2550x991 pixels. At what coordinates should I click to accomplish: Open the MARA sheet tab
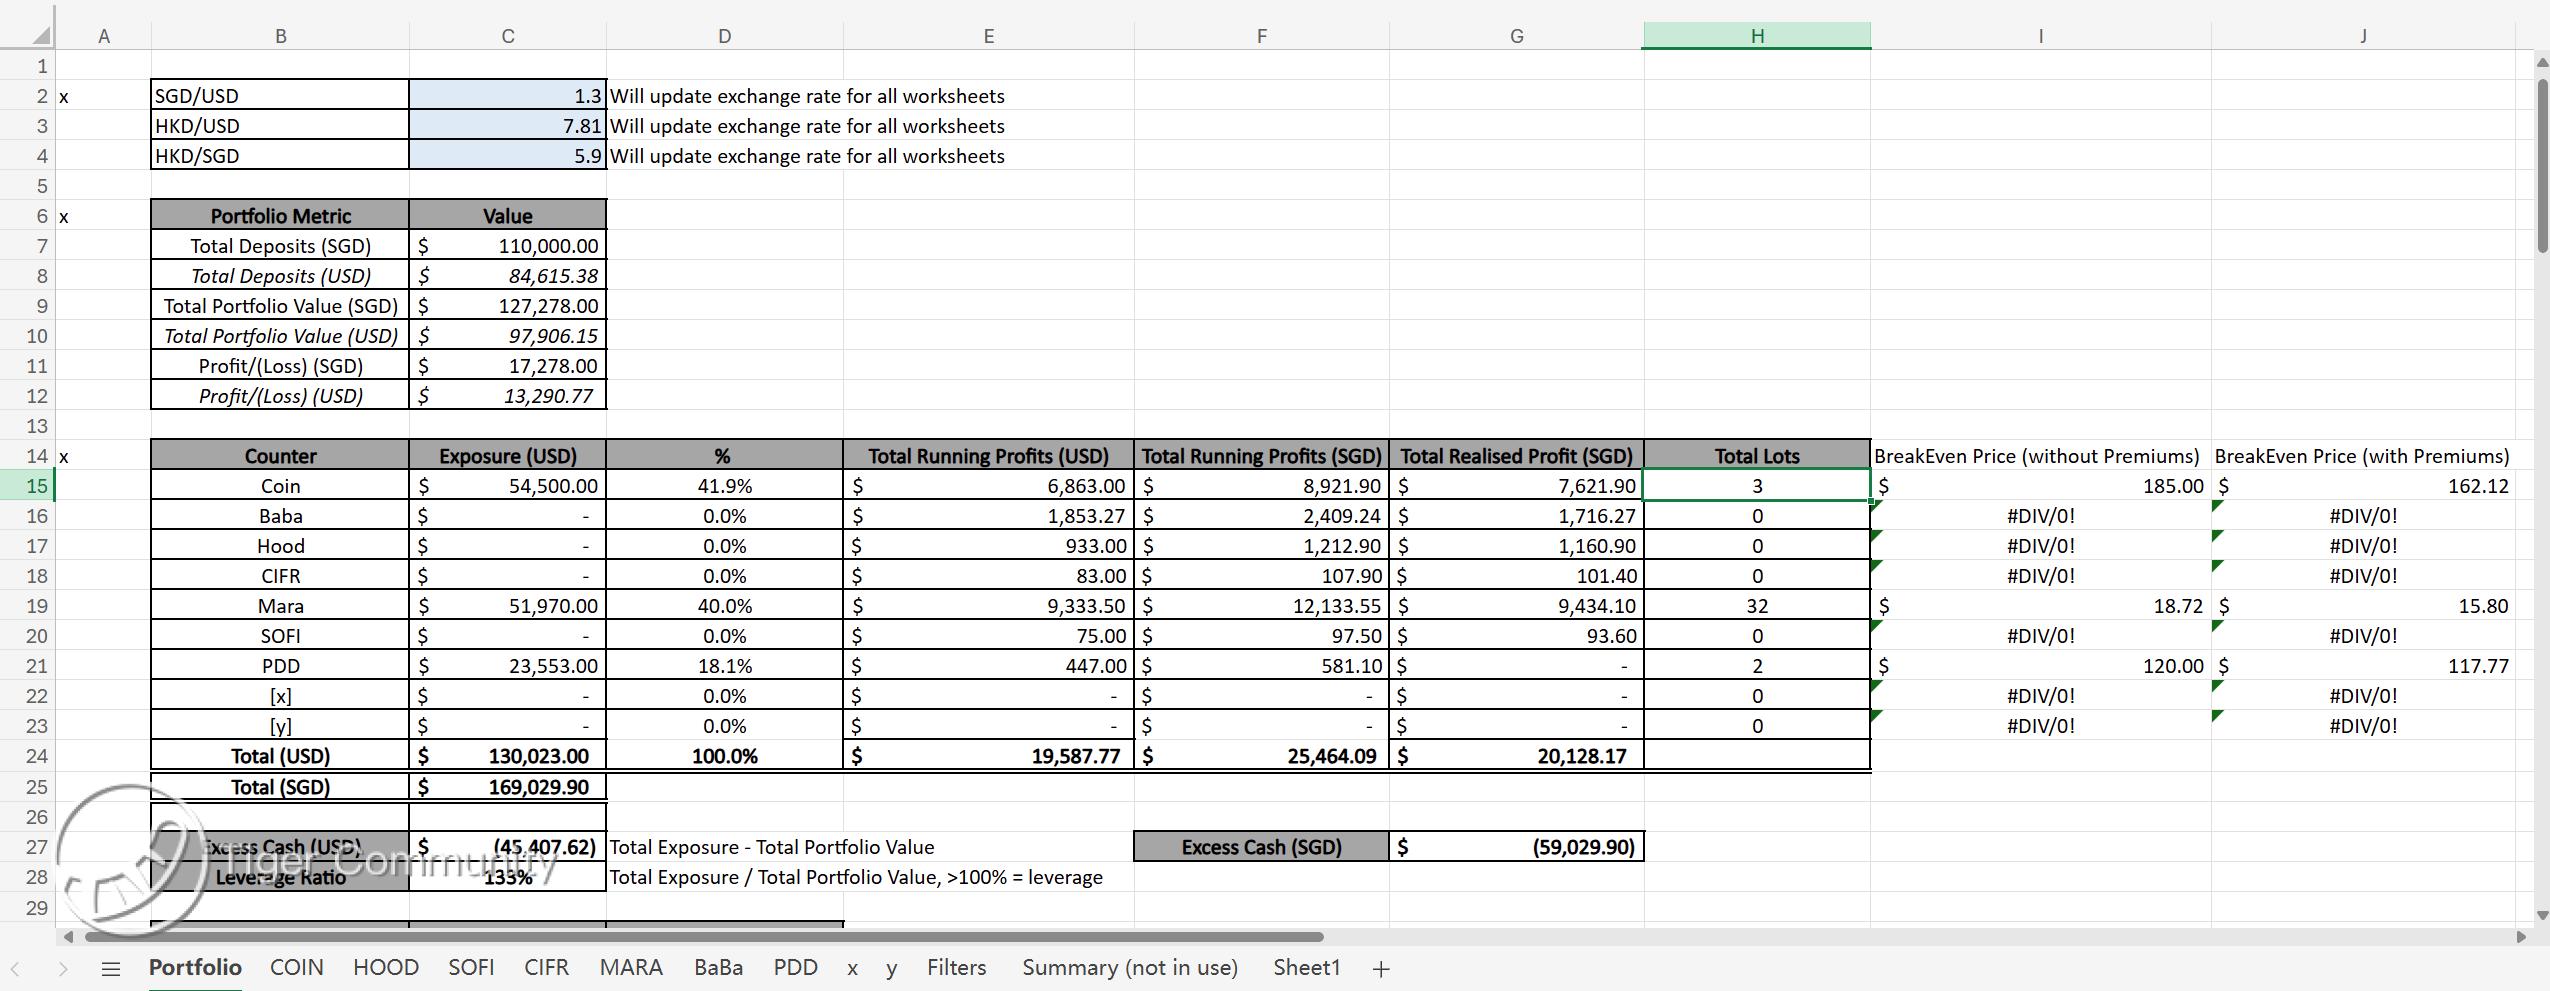630,967
